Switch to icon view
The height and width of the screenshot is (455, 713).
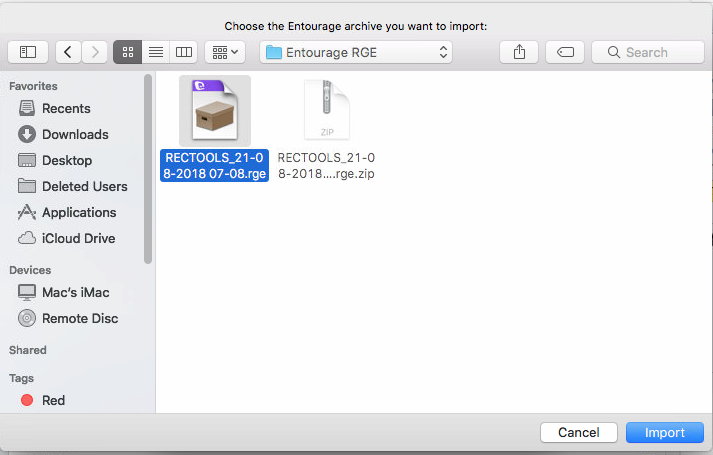click(x=128, y=52)
